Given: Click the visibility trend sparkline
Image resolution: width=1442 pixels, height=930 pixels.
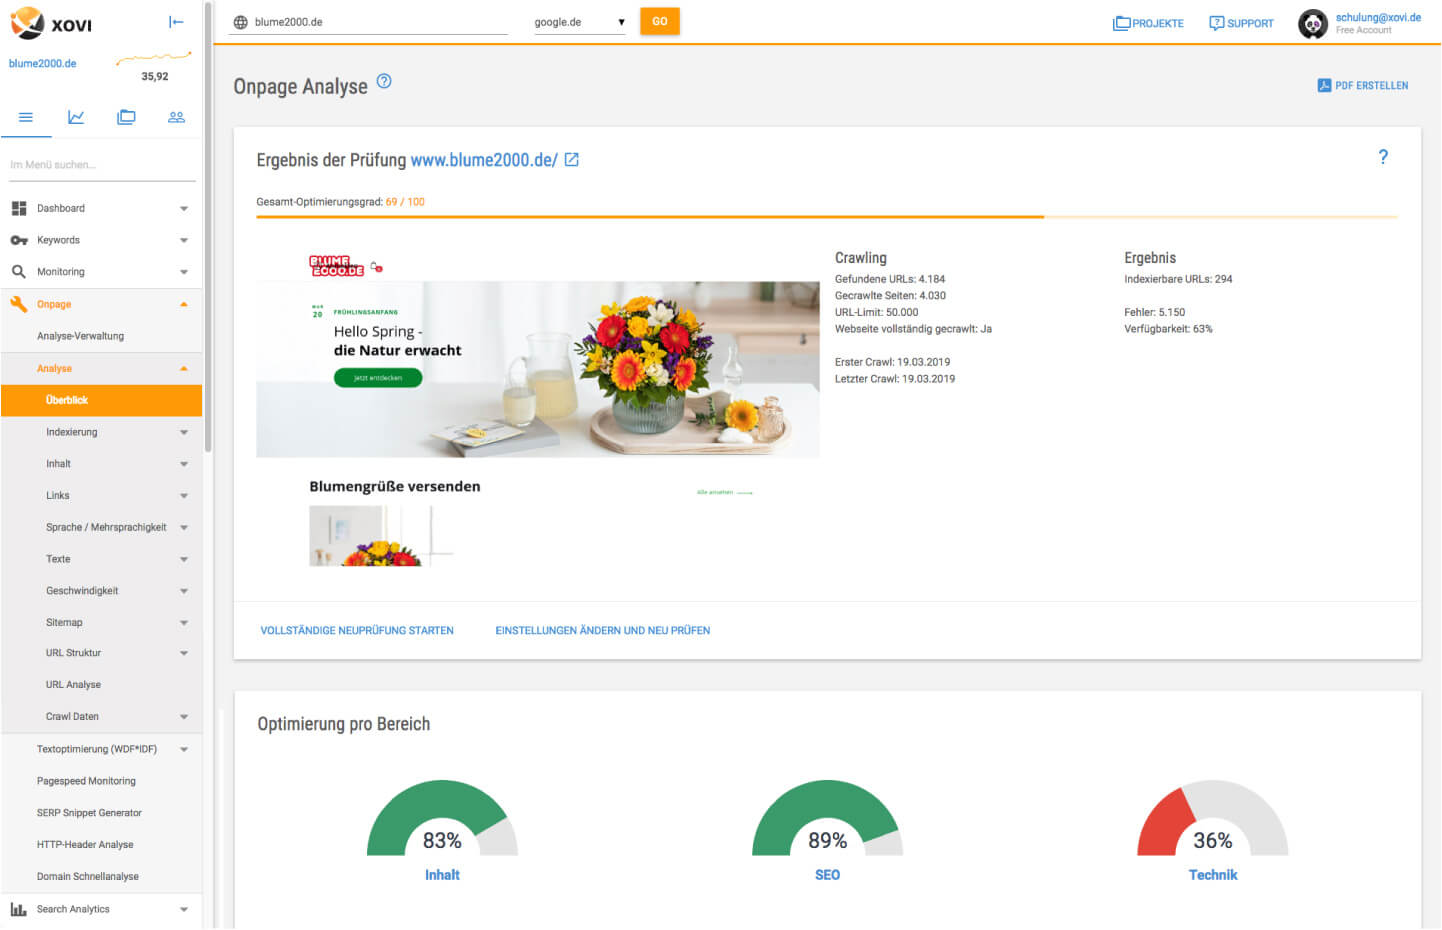Looking at the screenshot, I should (153, 59).
